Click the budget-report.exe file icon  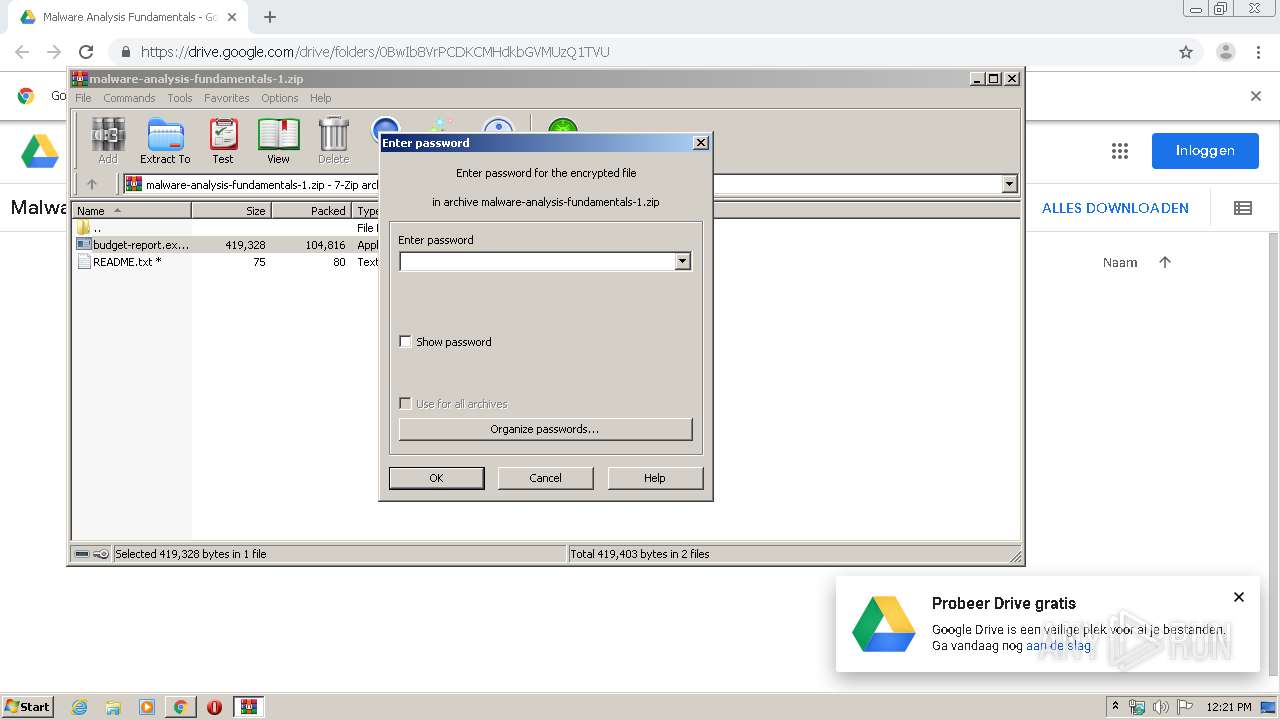pyautogui.click(x=84, y=245)
